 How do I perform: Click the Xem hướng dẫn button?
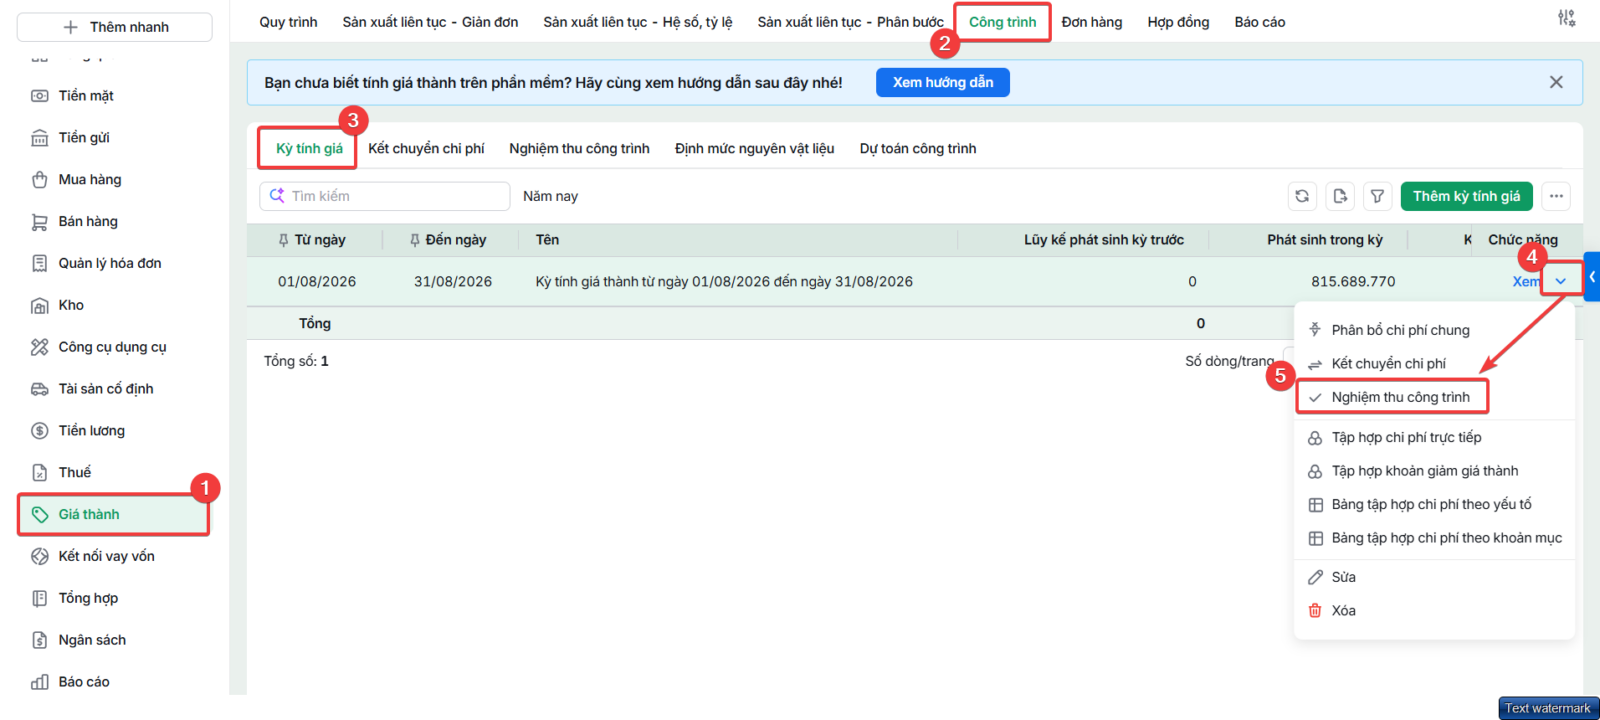click(x=943, y=82)
